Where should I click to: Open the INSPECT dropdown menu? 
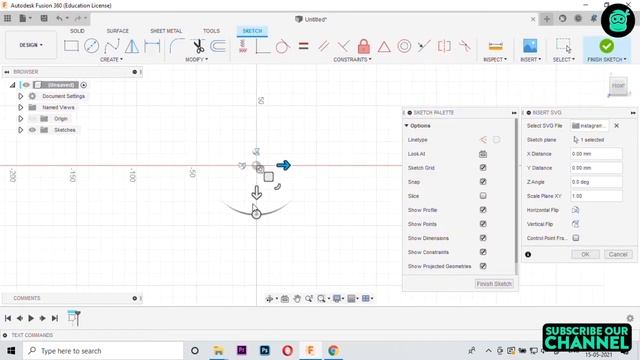point(495,60)
